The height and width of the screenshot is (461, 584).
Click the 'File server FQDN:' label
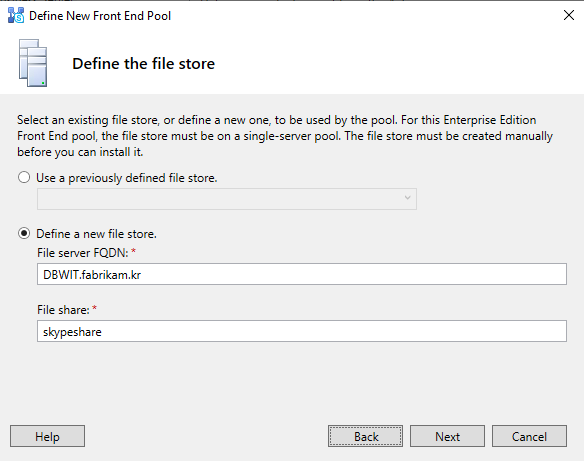[83, 253]
